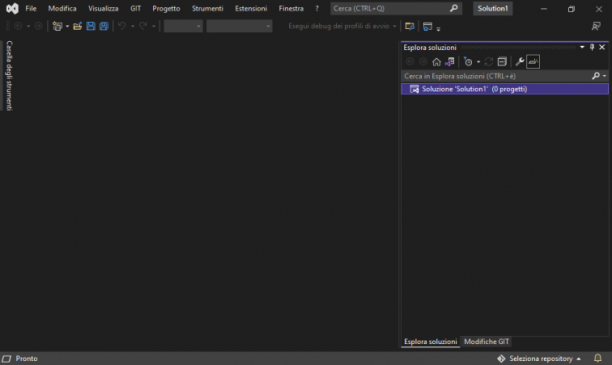Click the Visual Studio logo icon
612x365 pixels.
[x=12, y=8]
